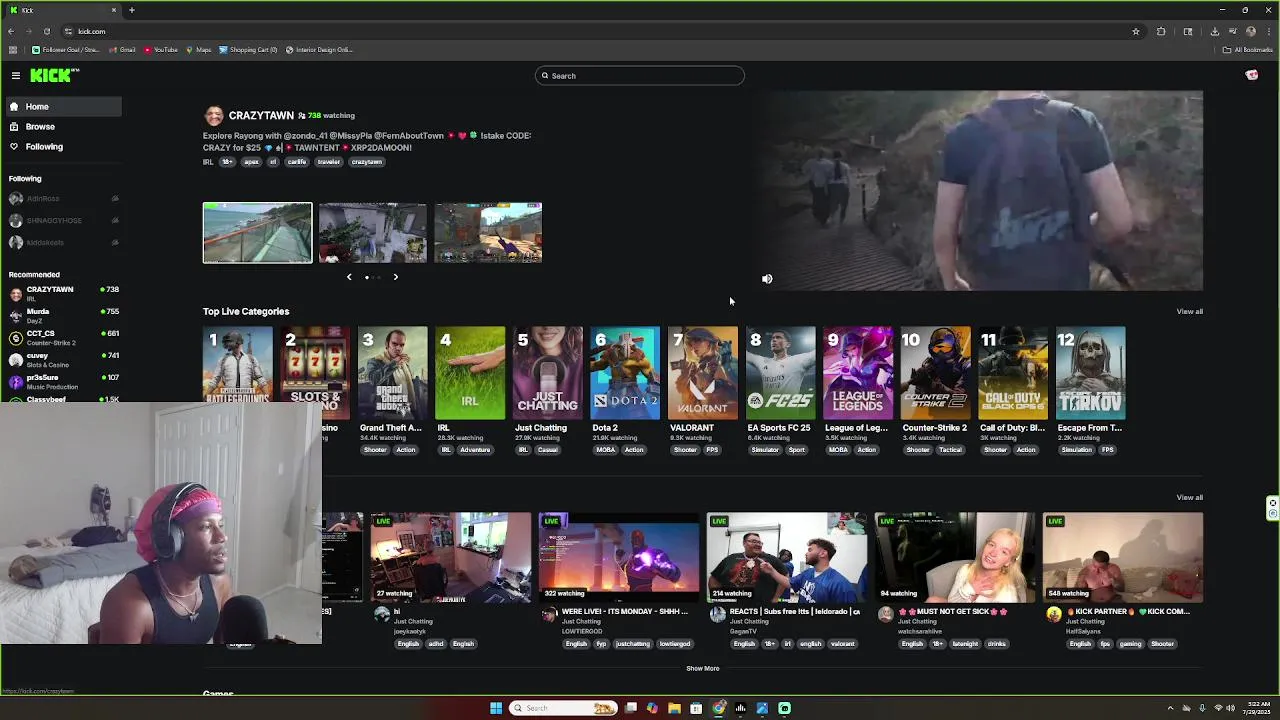Click the Kick logo
1280x720 pixels.
point(54,75)
